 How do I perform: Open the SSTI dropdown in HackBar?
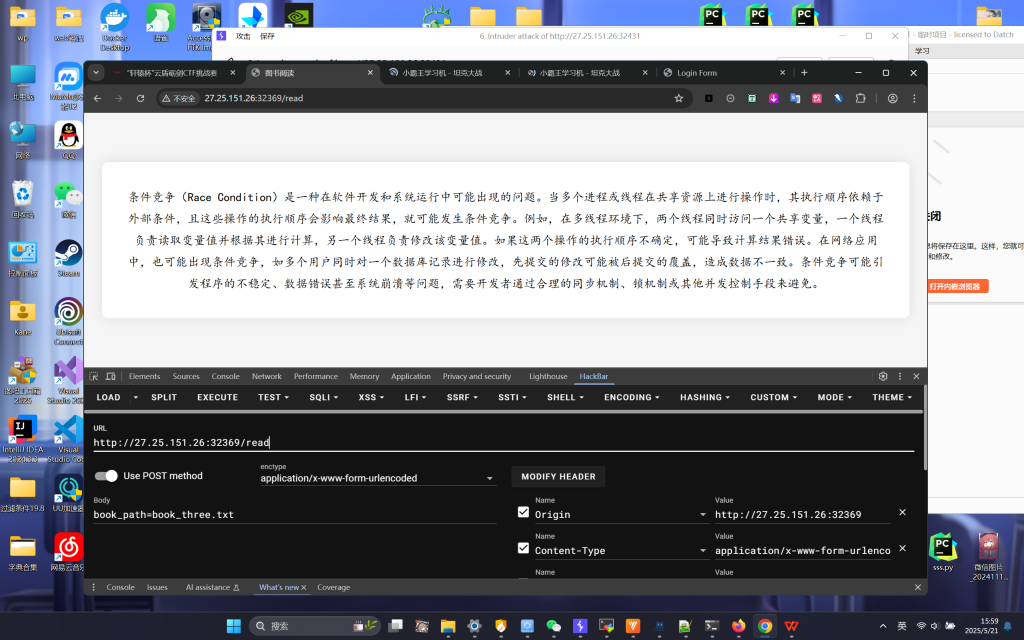[x=512, y=397]
